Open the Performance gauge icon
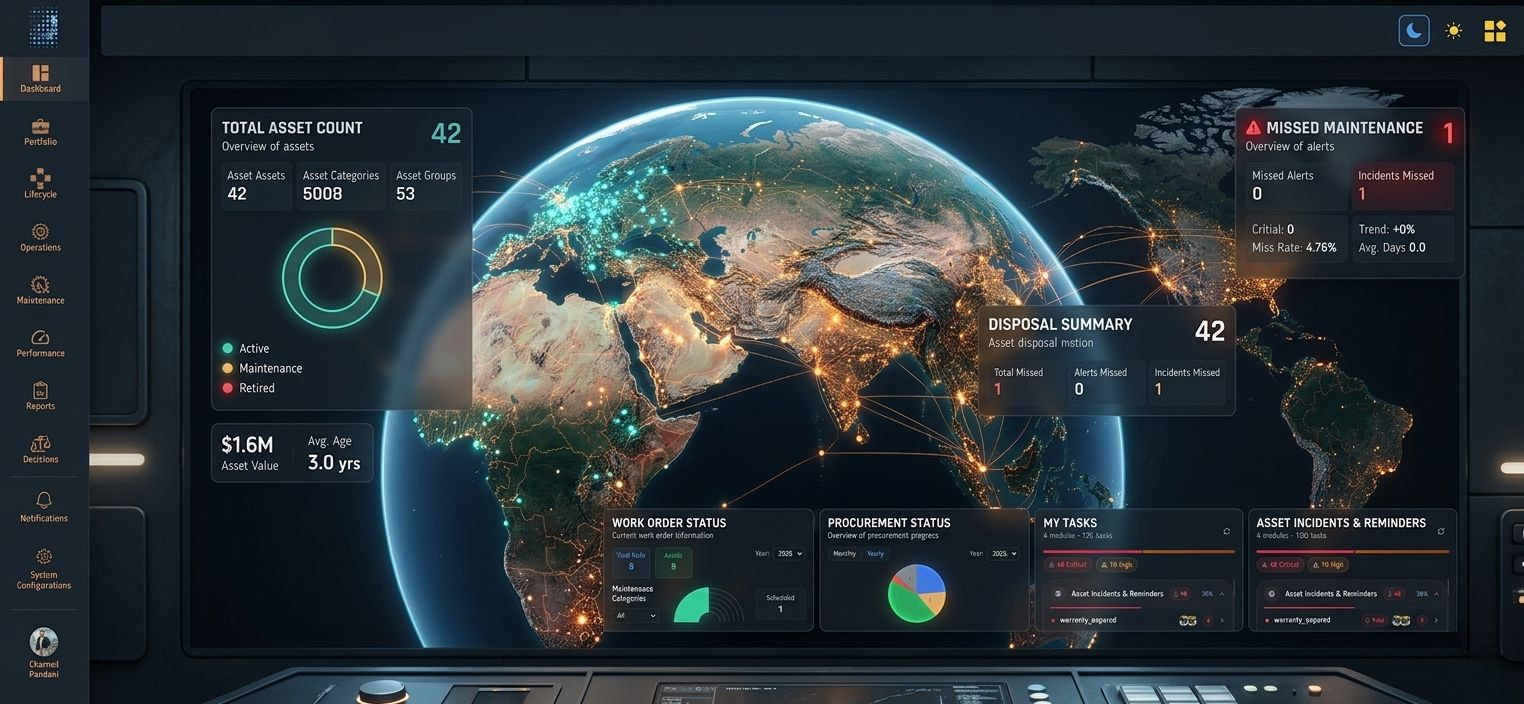This screenshot has height=704, width=1524. pyautogui.click(x=40, y=337)
